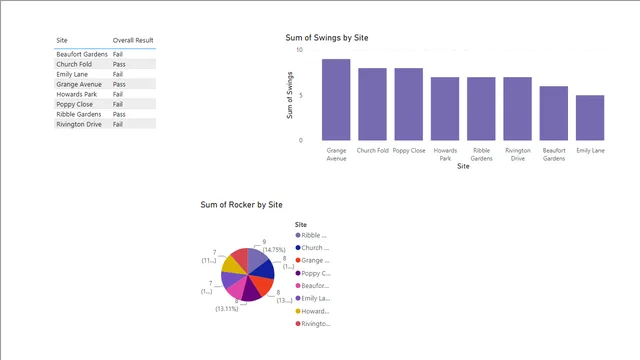The width and height of the screenshot is (640, 360).
Task: Click the Pass result for Church Fold
Action: (119, 64)
